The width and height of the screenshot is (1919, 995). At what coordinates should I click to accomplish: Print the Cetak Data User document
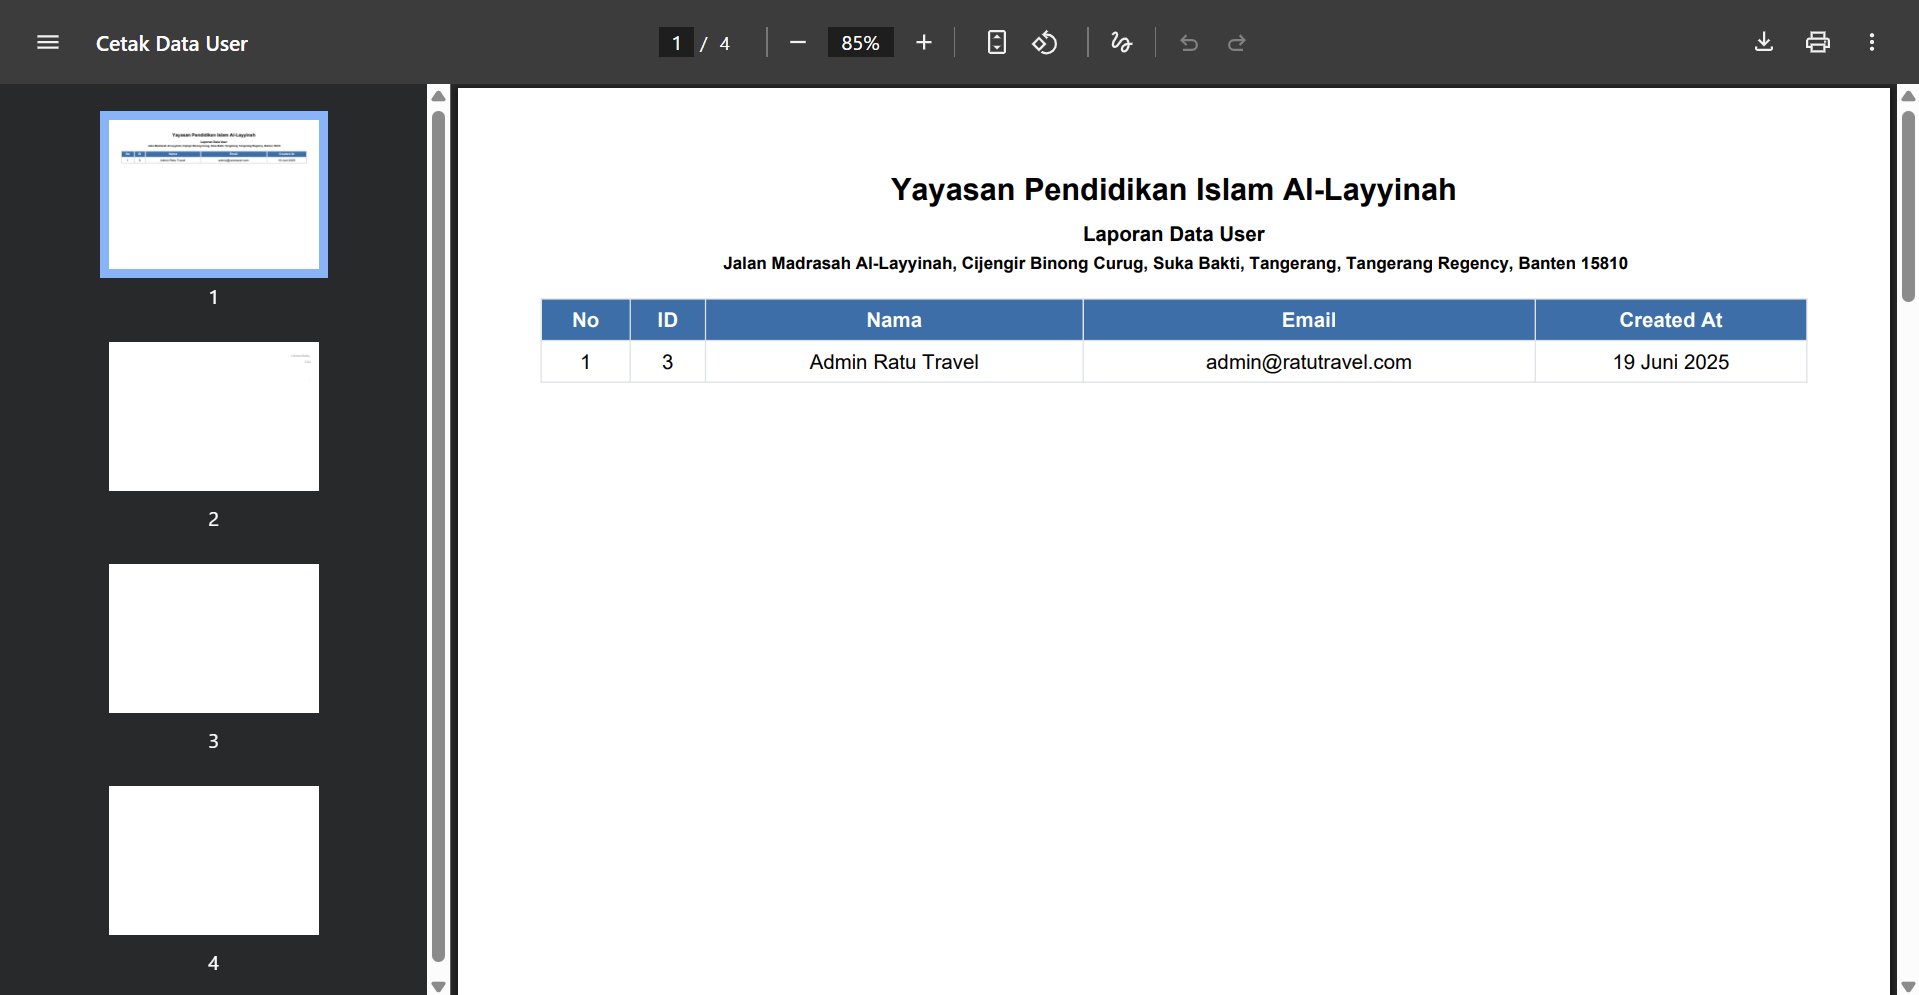pyautogui.click(x=1817, y=42)
